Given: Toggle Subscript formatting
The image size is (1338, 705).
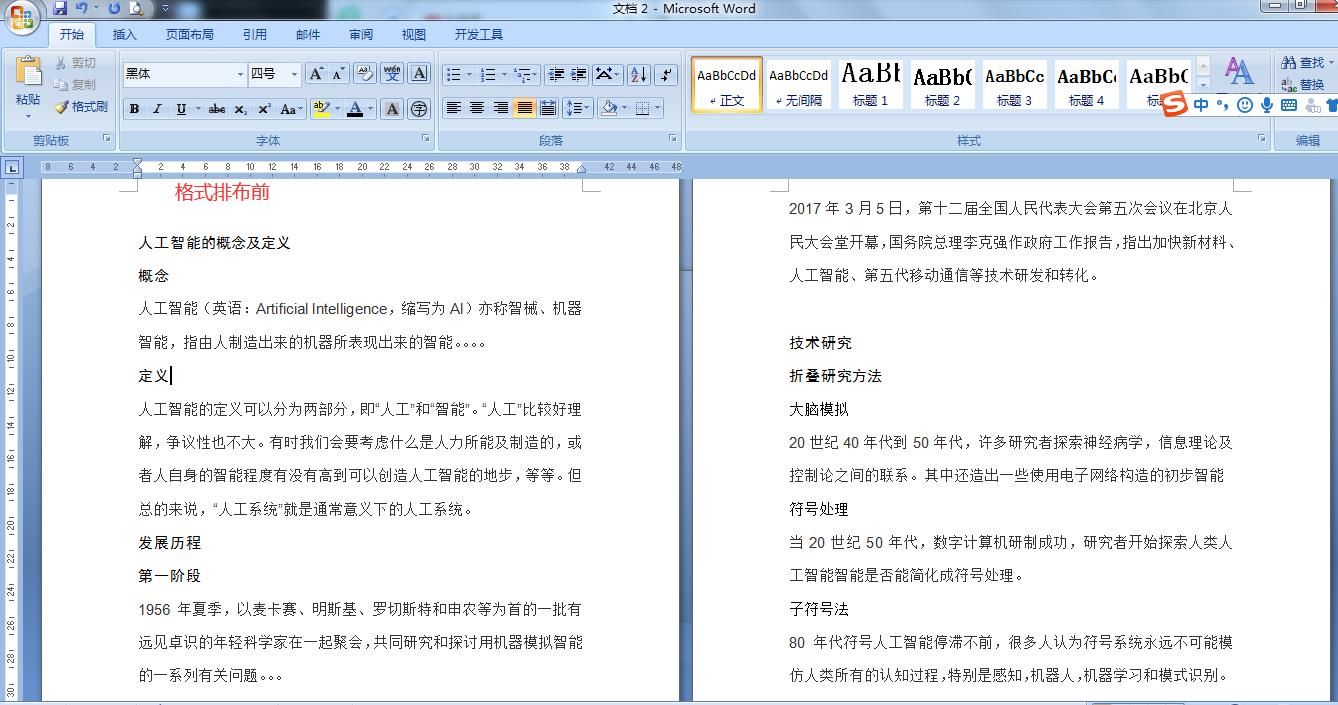Looking at the screenshot, I should [x=241, y=108].
